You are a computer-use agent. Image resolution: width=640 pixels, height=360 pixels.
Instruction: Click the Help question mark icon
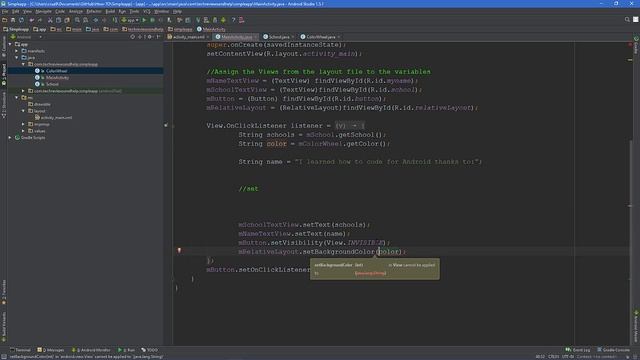[233, 20]
